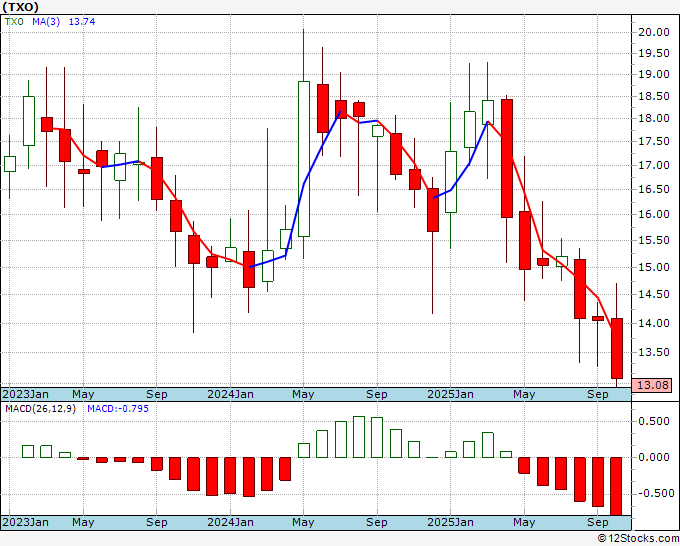Screen dimensions: 680x546
Task: Select the TXO legend label
Action: coord(14,22)
